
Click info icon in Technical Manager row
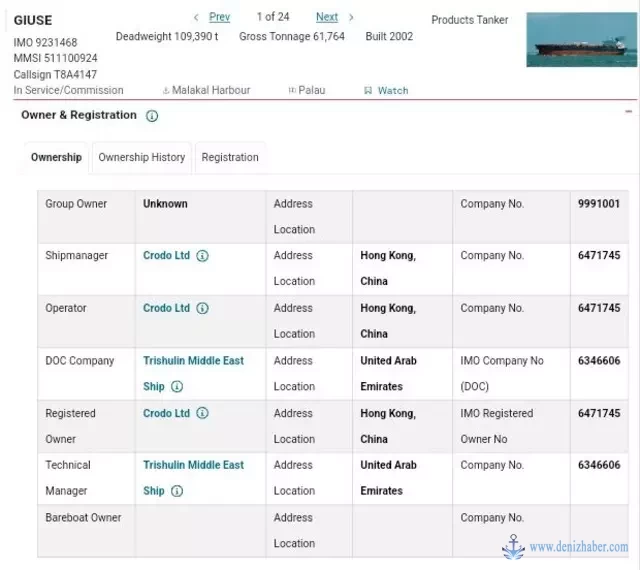(x=177, y=491)
